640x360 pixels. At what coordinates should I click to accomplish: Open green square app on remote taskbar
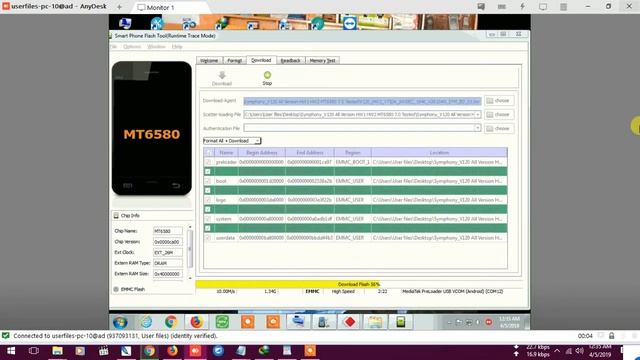[222, 322]
